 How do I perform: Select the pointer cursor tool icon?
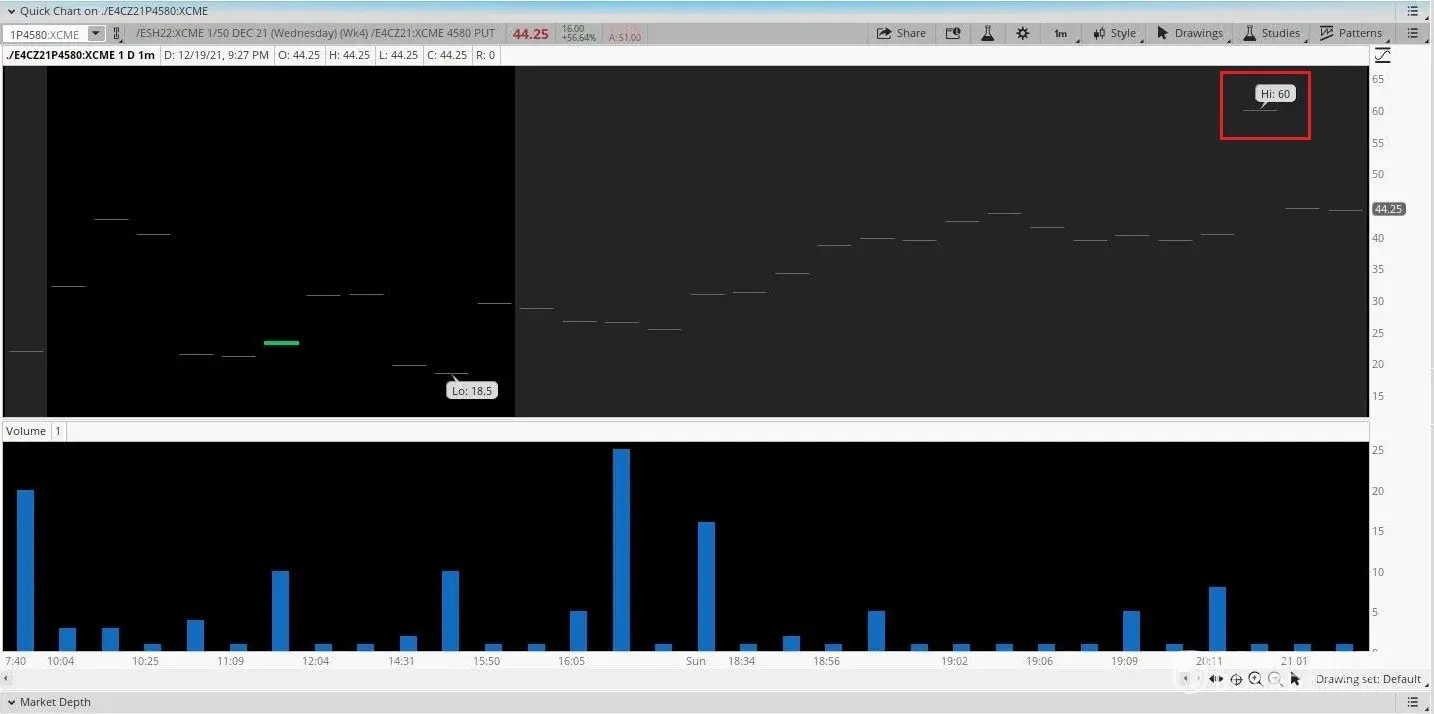coord(1296,679)
